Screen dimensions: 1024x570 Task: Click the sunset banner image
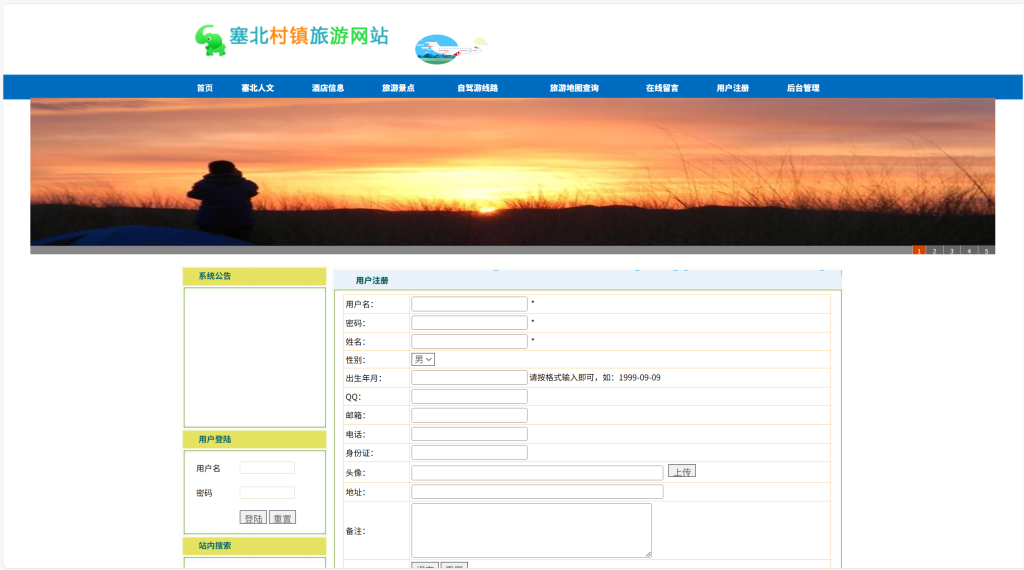[x=512, y=172]
